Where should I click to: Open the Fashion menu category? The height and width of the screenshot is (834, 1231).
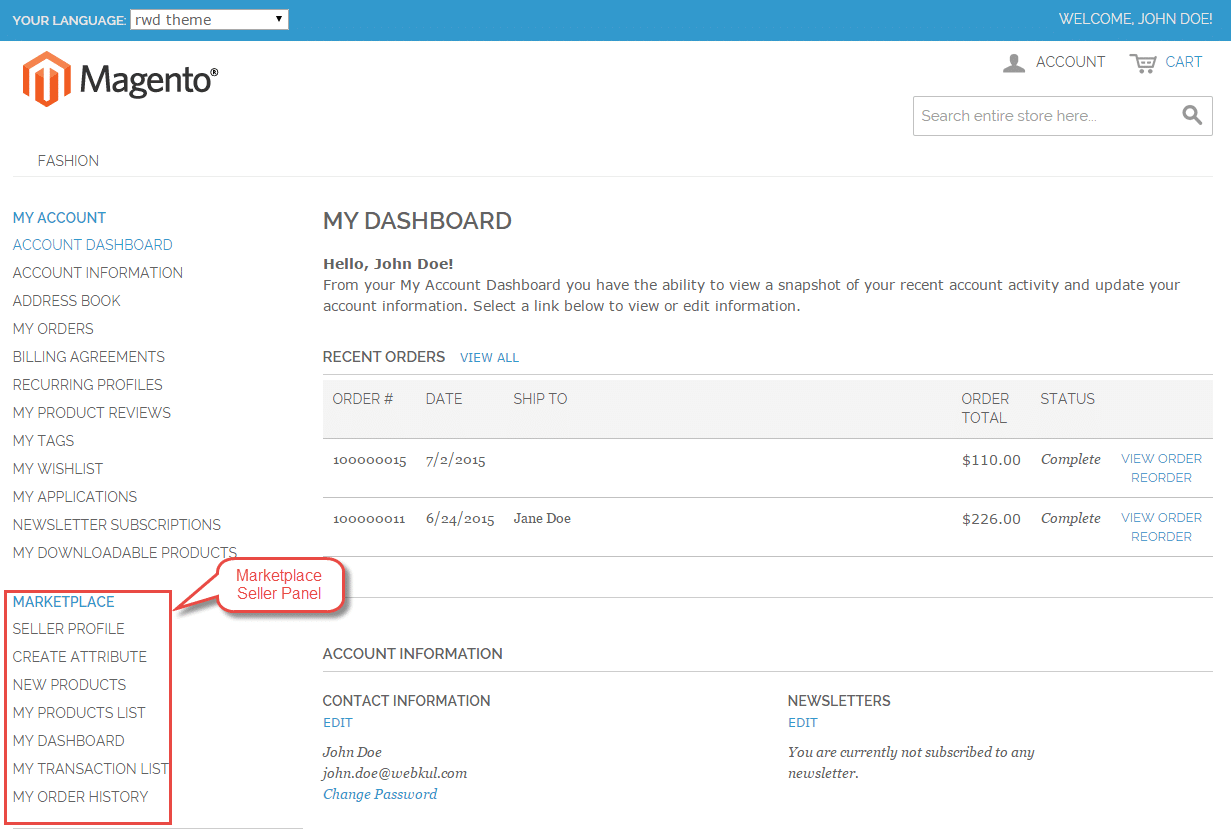(x=68, y=161)
